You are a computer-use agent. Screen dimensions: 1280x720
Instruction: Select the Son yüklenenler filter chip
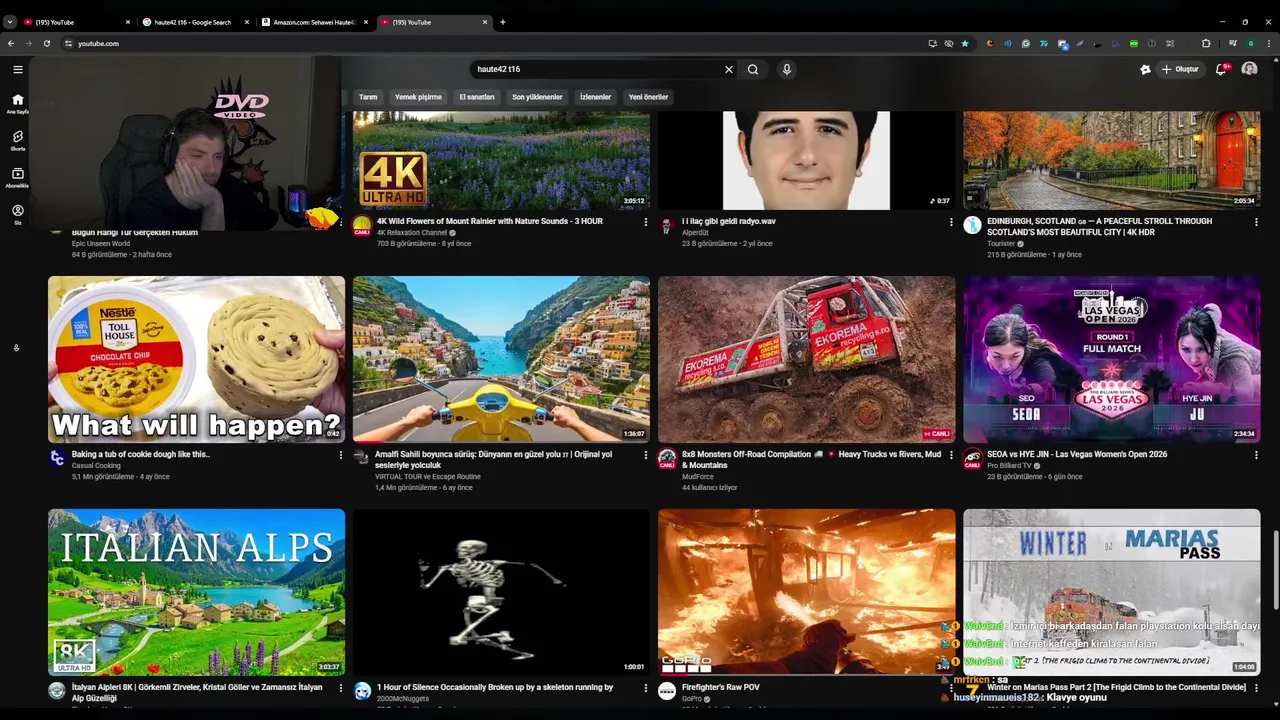coord(537,97)
